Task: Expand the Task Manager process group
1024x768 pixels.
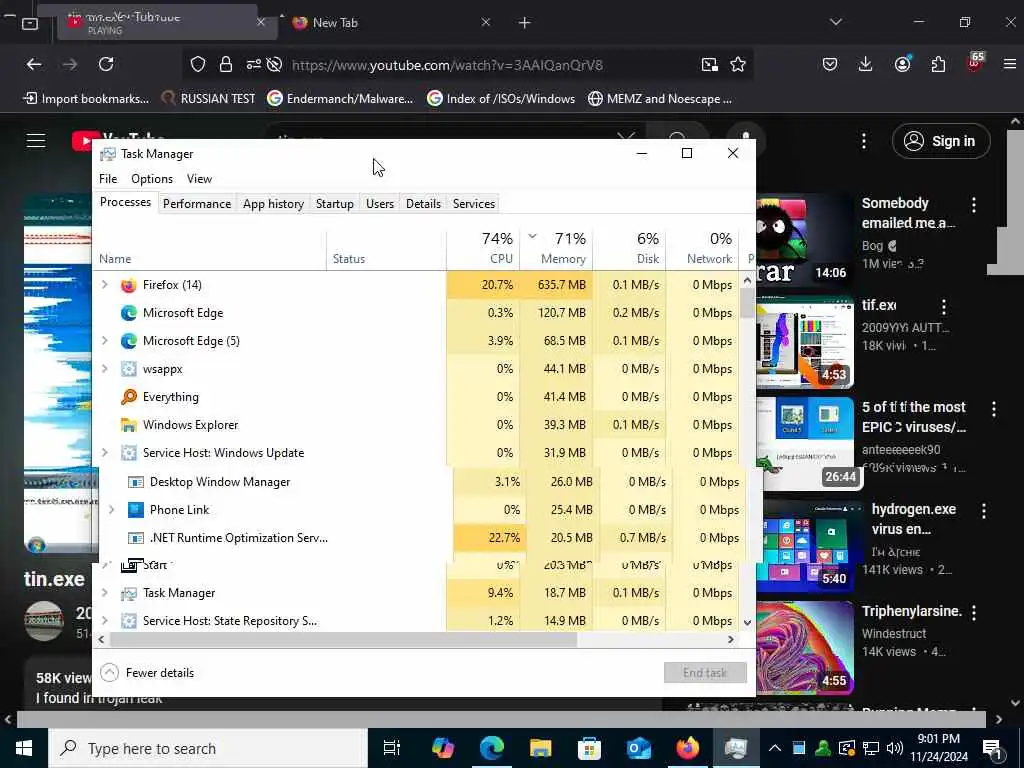Action: [x=104, y=592]
